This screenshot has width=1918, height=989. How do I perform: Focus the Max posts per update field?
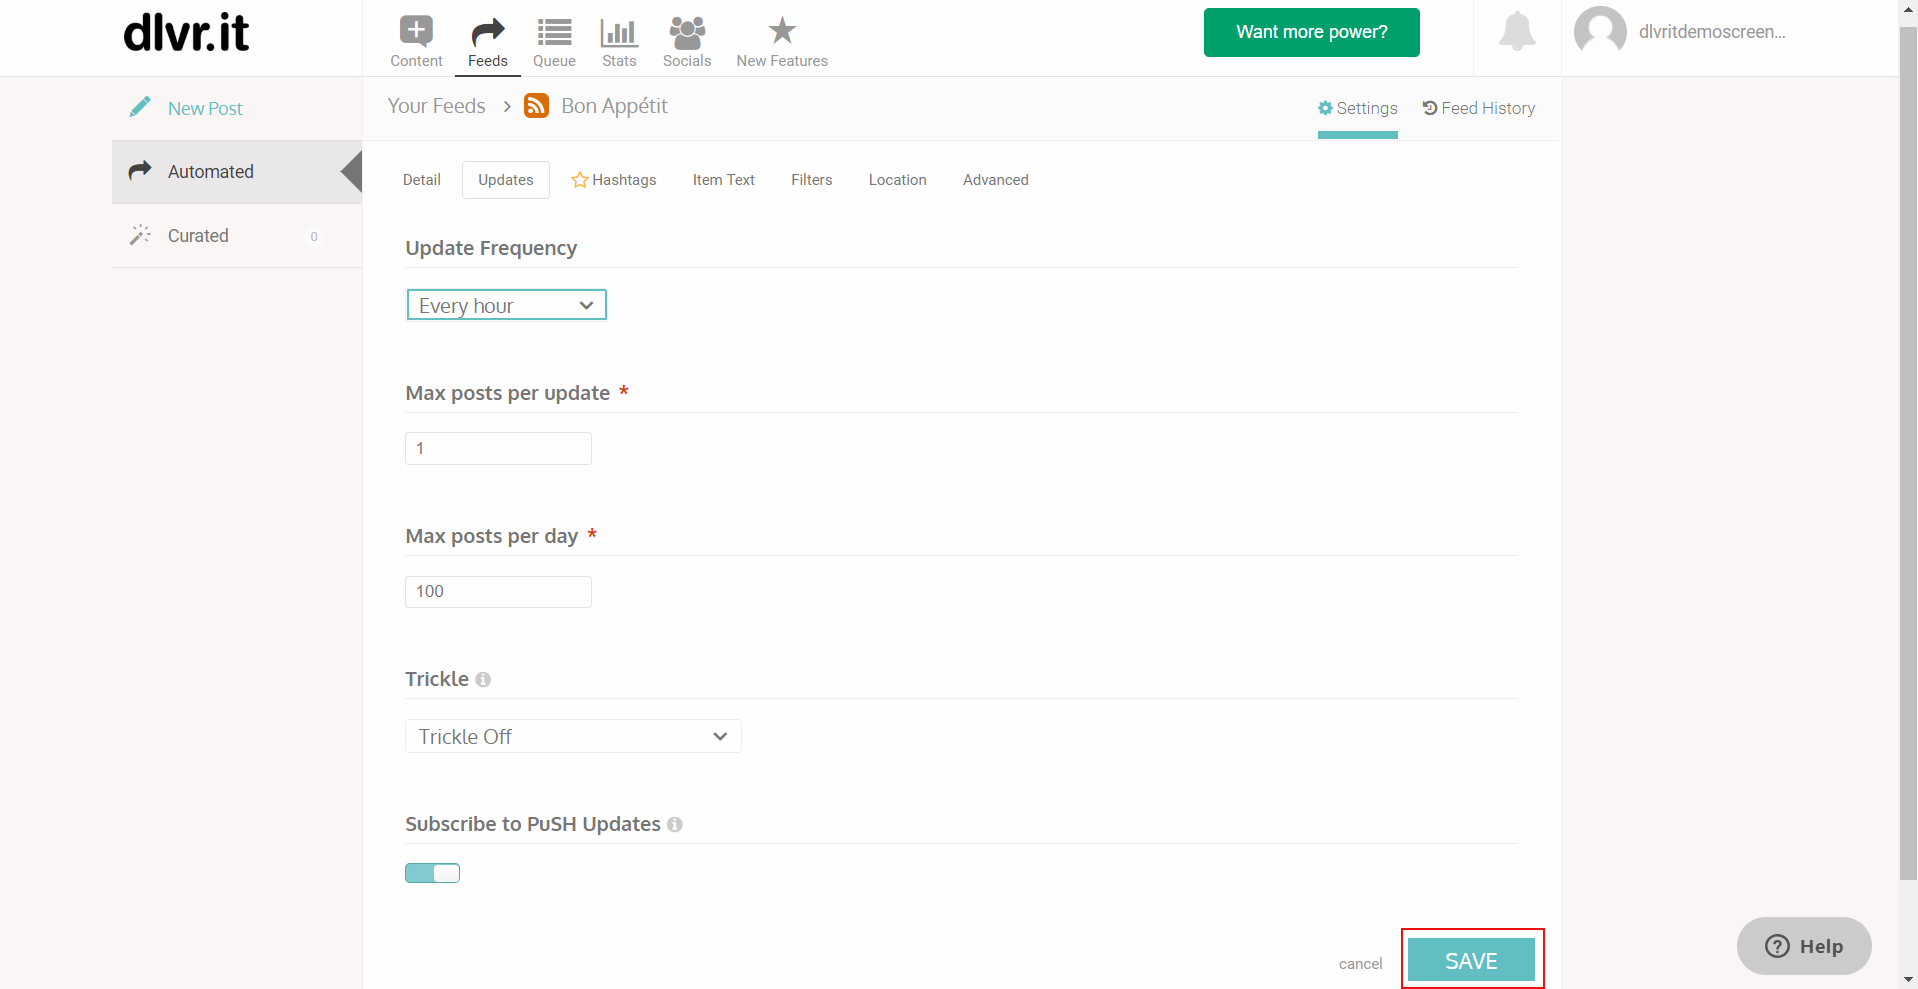498,448
